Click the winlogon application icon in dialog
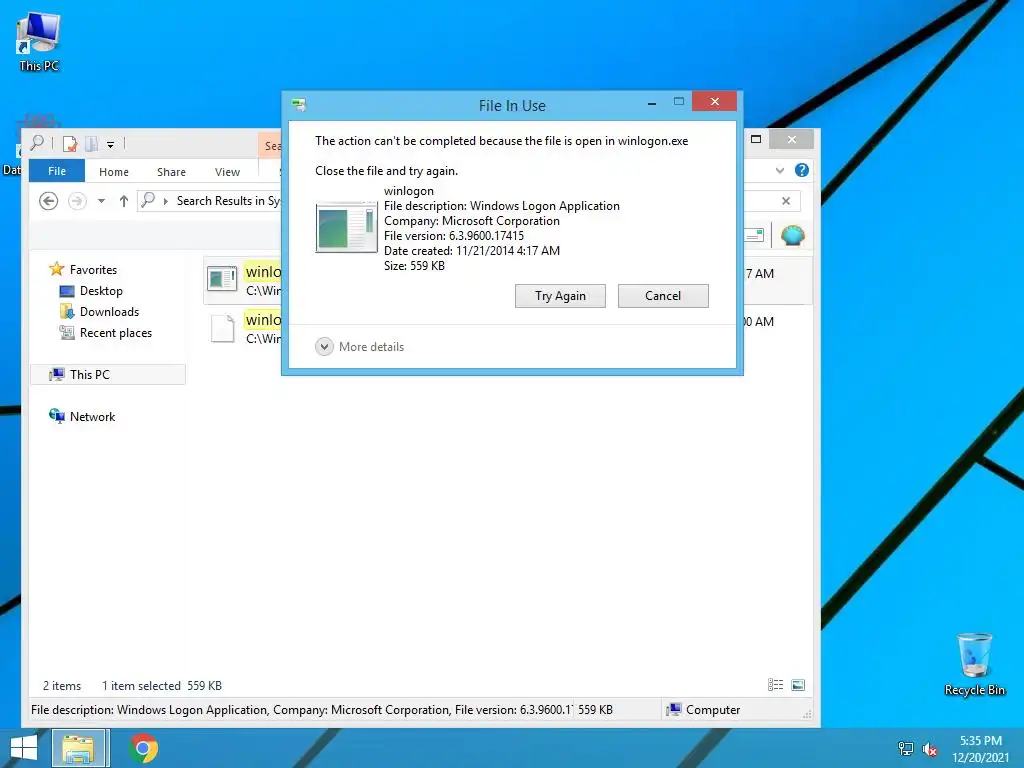The width and height of the screenshot is (1024, 768). [x=346, y=227]
